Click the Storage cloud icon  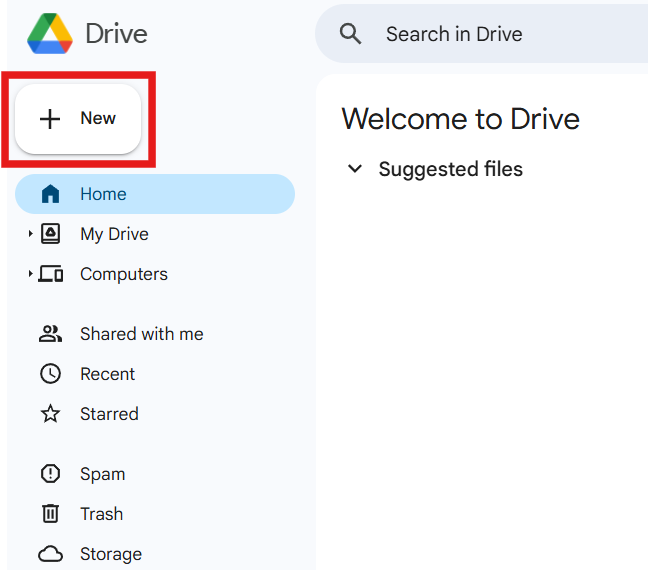point(50,554)
